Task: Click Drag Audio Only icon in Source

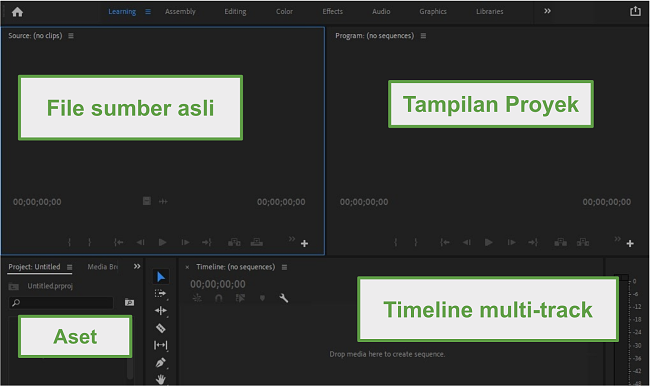Action: 163,201
